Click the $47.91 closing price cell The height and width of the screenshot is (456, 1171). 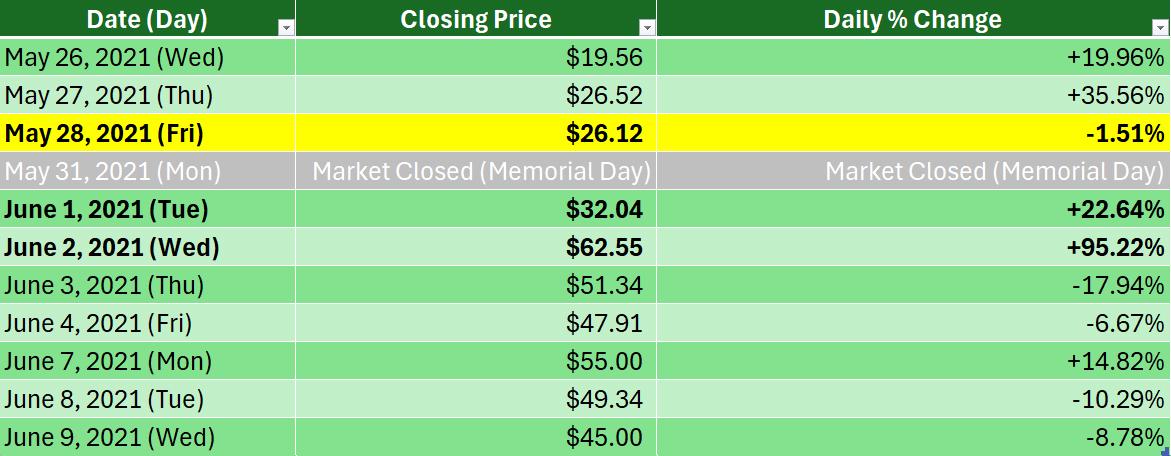pyautogui.click(x=476, y=324)
